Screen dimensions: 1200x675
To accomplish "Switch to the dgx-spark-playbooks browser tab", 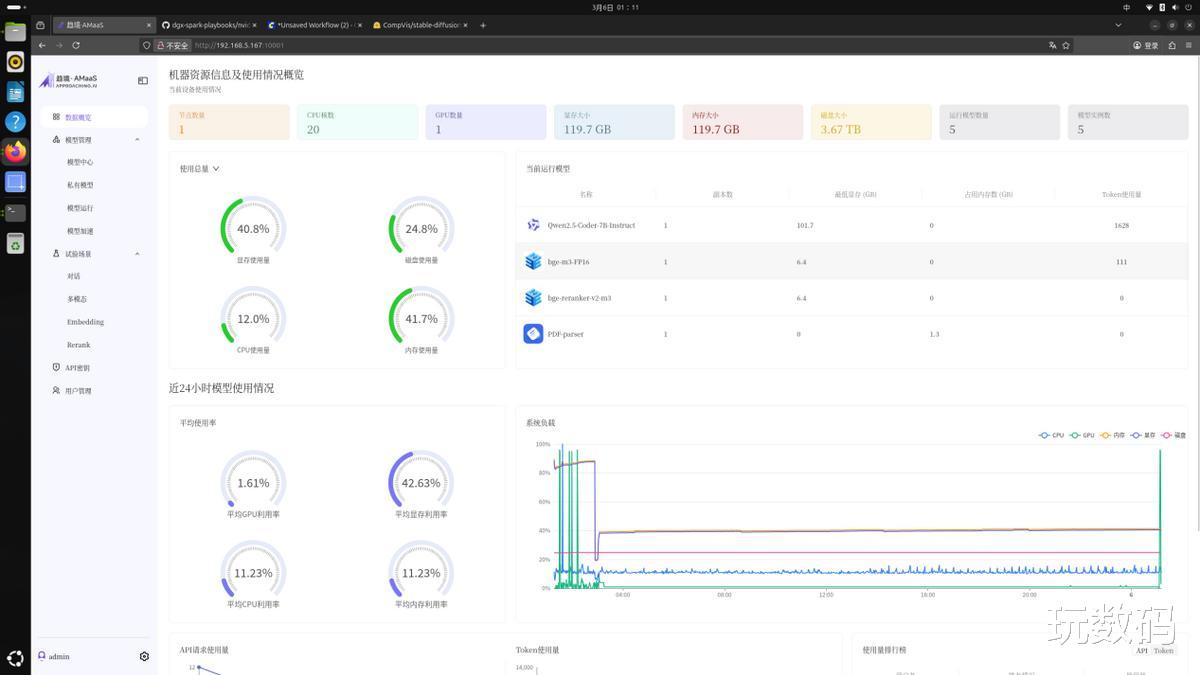I will tap(205, 24).
